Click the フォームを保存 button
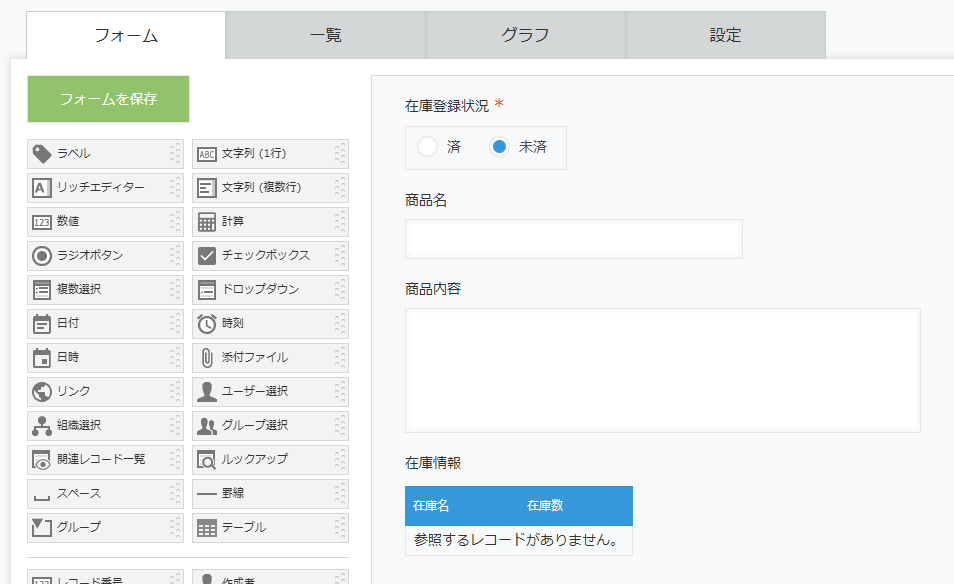This screenshot has height=584, width=954. coord(108,99)
